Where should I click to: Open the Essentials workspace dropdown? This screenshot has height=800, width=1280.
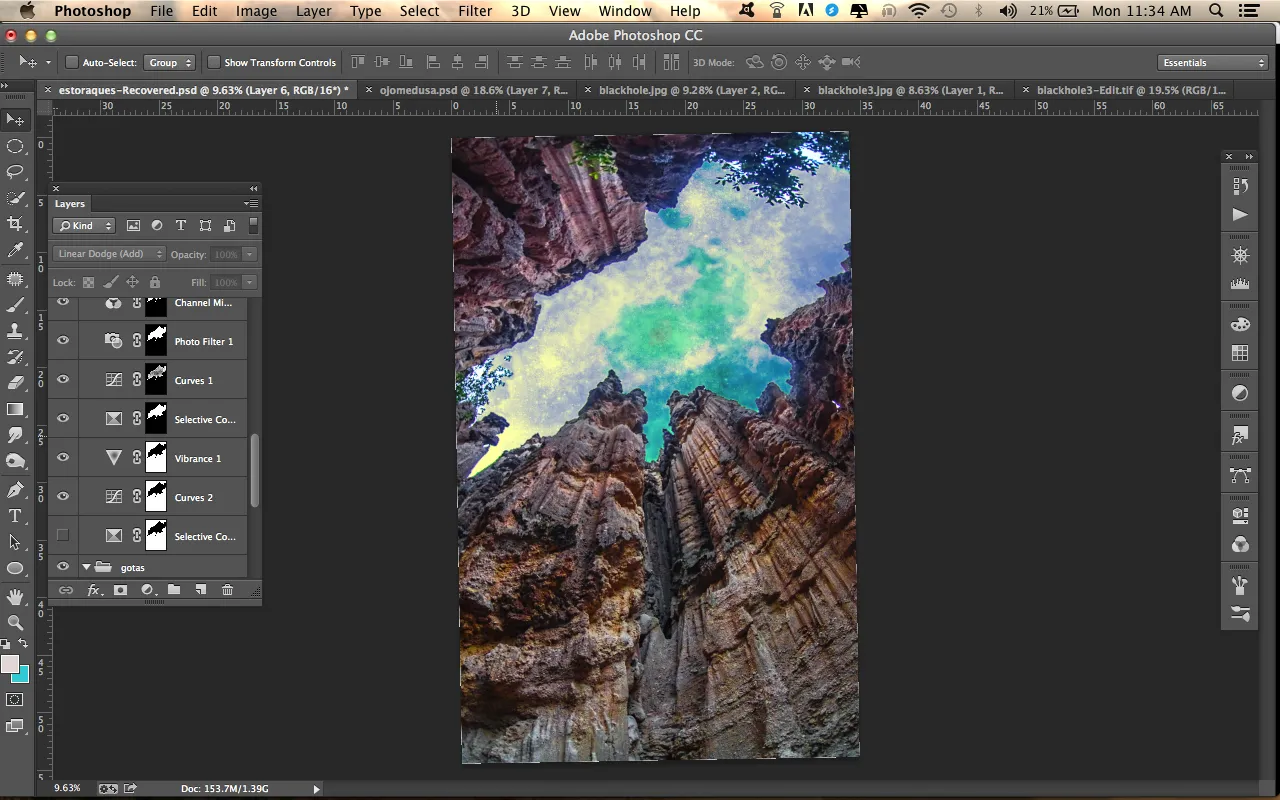(x=1213, y=62)
